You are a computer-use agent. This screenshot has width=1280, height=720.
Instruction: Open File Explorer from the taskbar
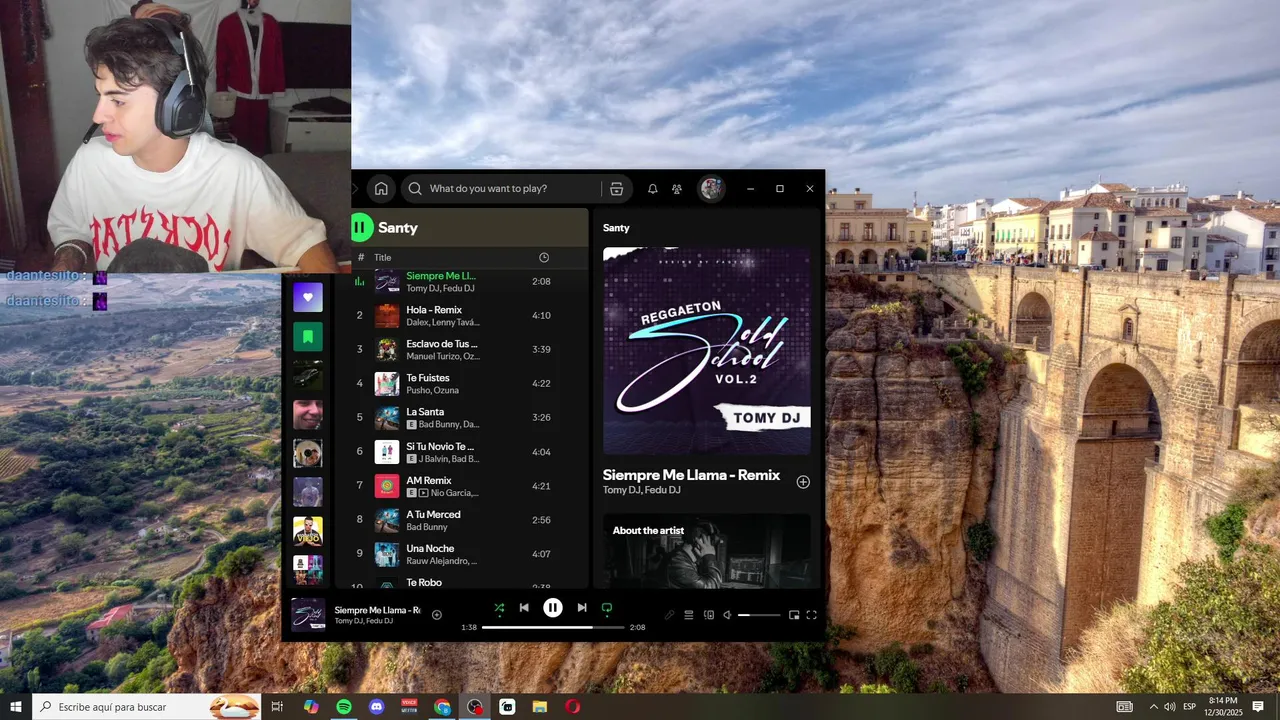pyautogui.click(x=540, y=707)
